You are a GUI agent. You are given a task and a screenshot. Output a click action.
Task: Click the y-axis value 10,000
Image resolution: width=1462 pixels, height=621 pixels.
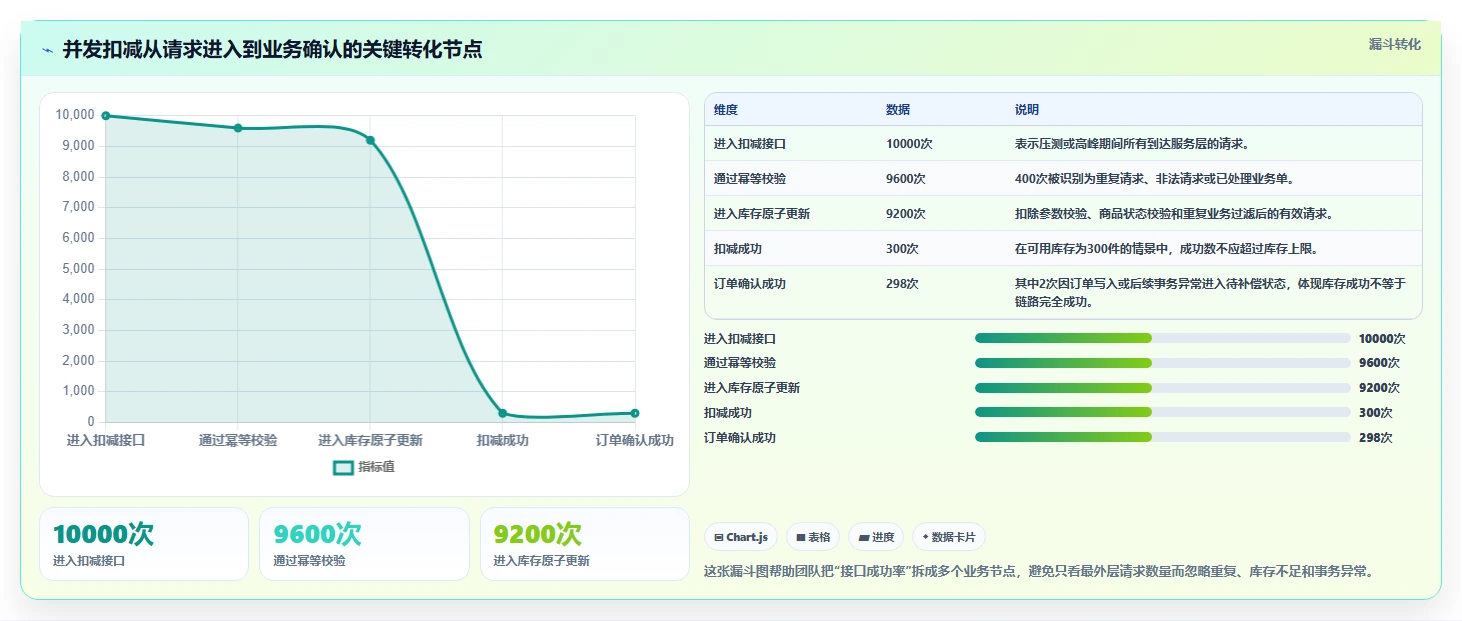coord(75,115)
